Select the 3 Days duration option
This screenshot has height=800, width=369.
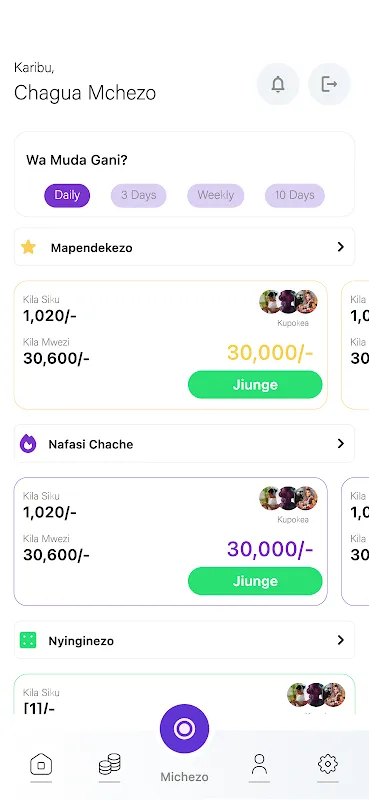coord(138,195)
